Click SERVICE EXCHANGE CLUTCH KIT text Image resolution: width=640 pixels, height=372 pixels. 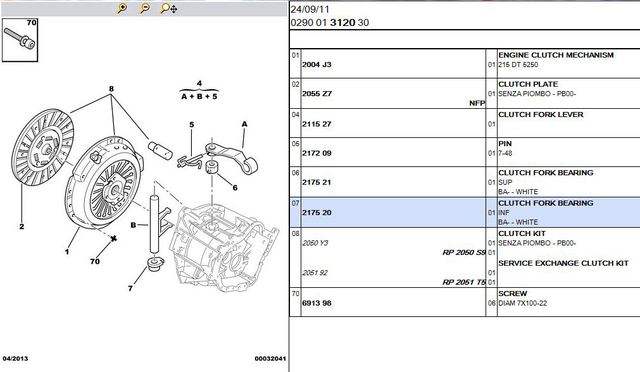563,263
